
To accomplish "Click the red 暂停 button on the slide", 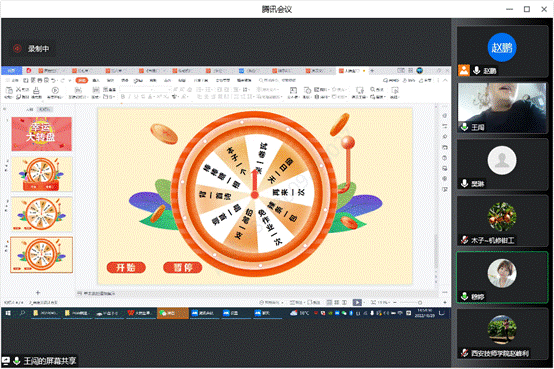I will [x=183, y=267].
